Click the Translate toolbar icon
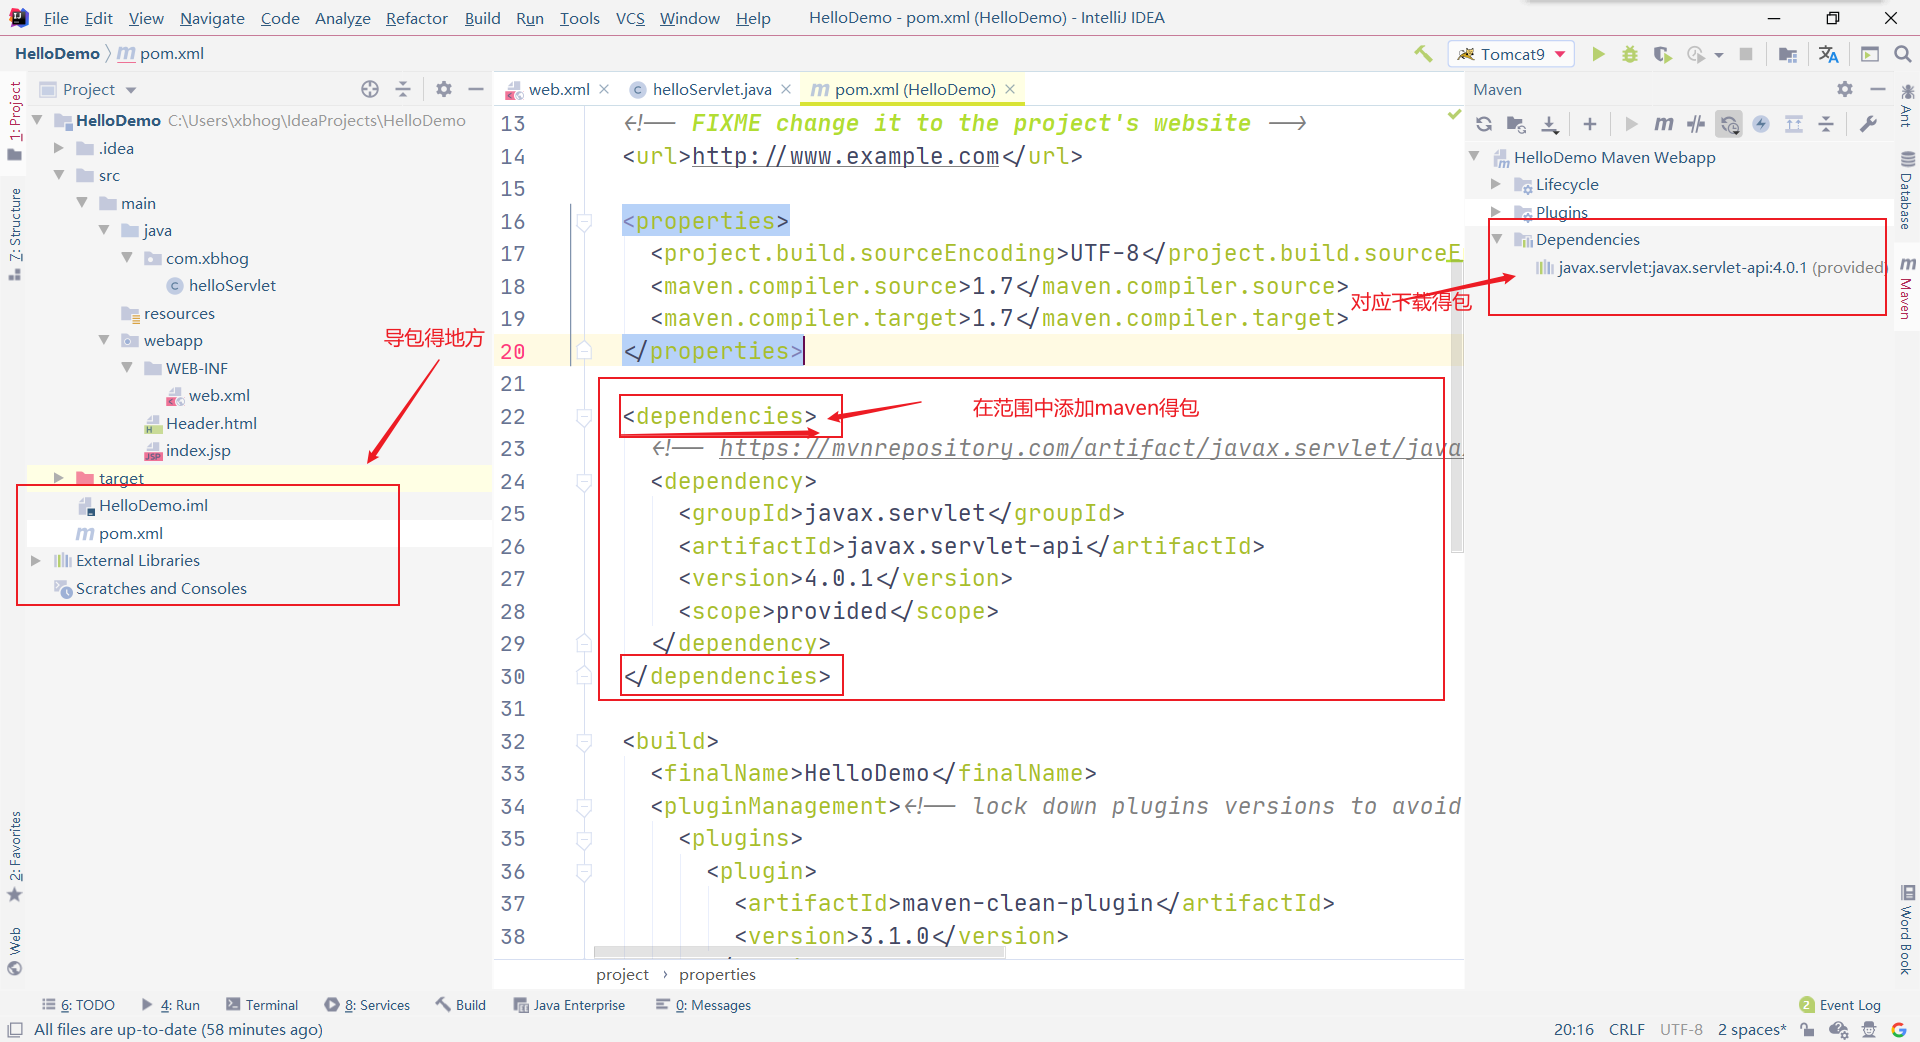Image resolution: width=1920 pixels, height=1042 pixels. 1829,54
